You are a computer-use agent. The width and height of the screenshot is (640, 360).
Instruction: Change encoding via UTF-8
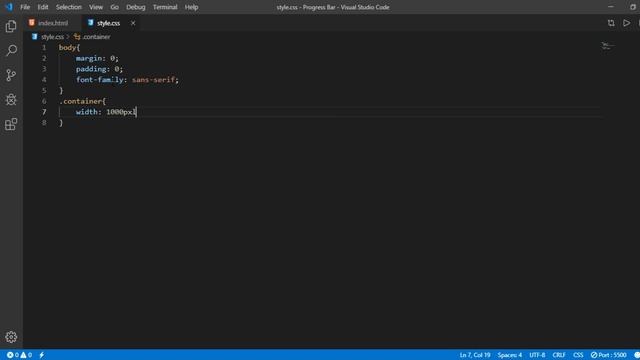point(537,355)
